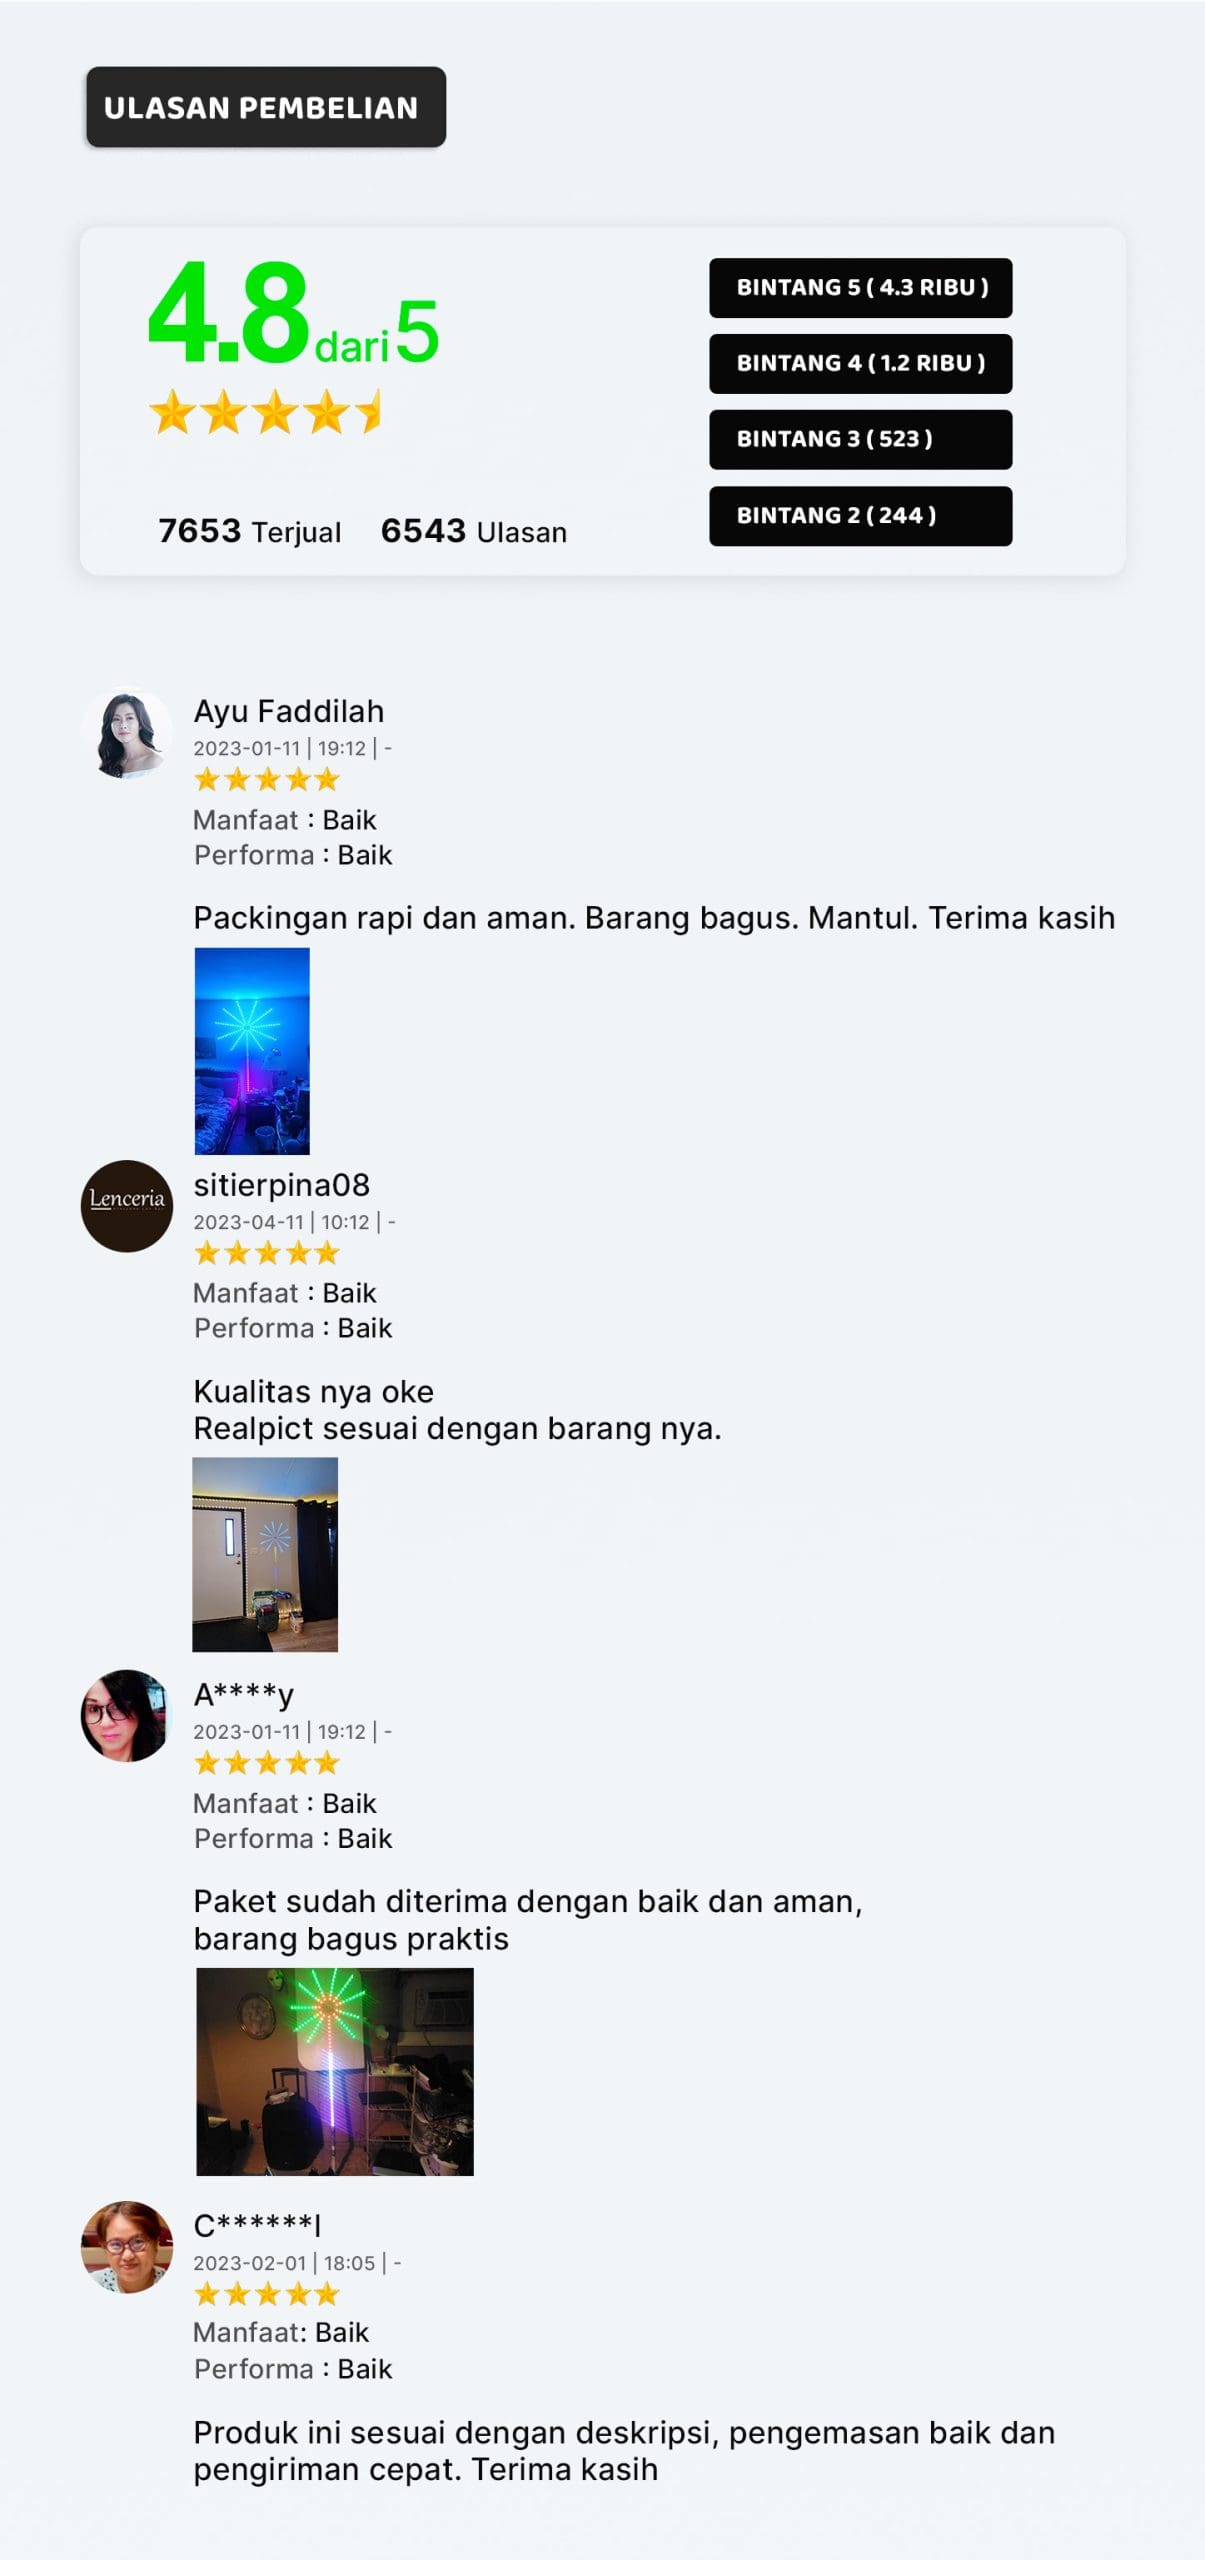Open the BINTANG 2 (244) filter

click(860, 516)
